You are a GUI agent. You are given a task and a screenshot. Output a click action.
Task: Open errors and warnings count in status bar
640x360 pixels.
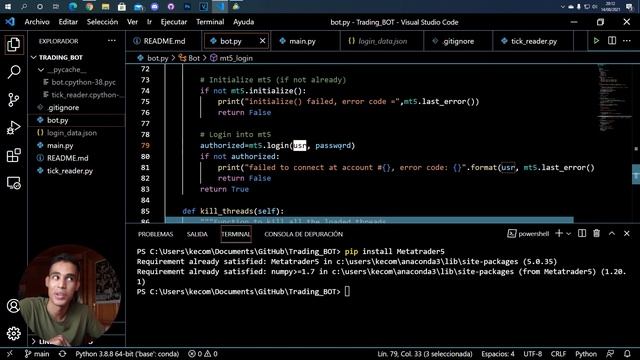coord(203,354)
